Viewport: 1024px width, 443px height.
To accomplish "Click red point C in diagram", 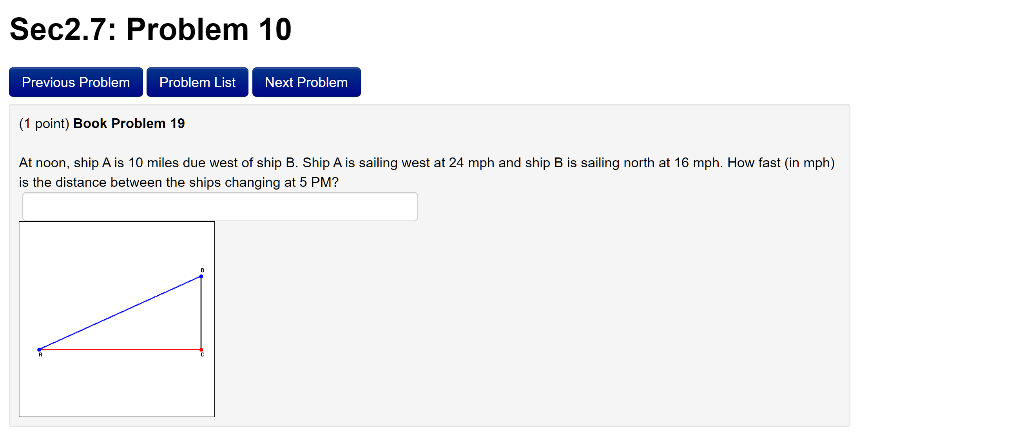I will click(201, 349).
